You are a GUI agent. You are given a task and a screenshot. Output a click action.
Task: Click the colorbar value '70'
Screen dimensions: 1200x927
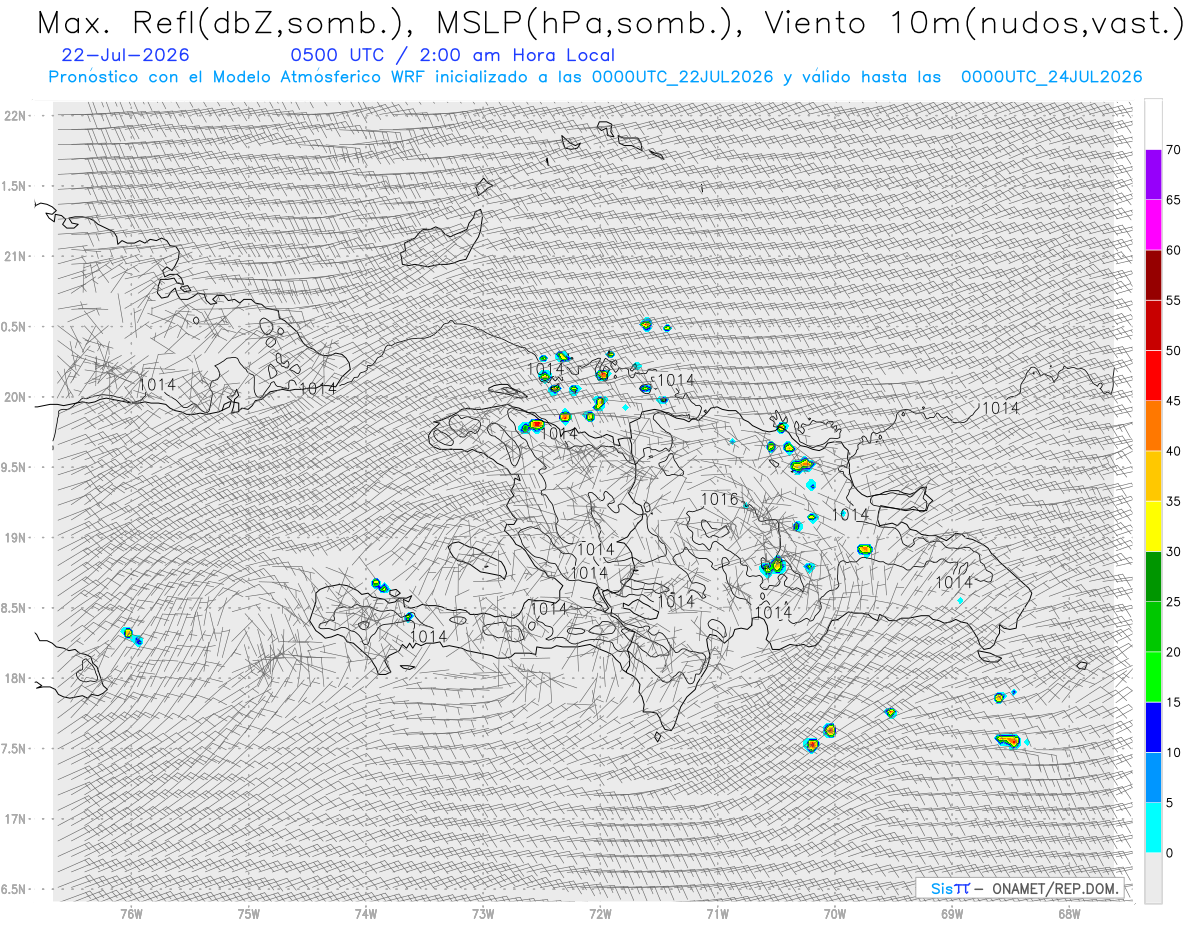click(1173, 150)
